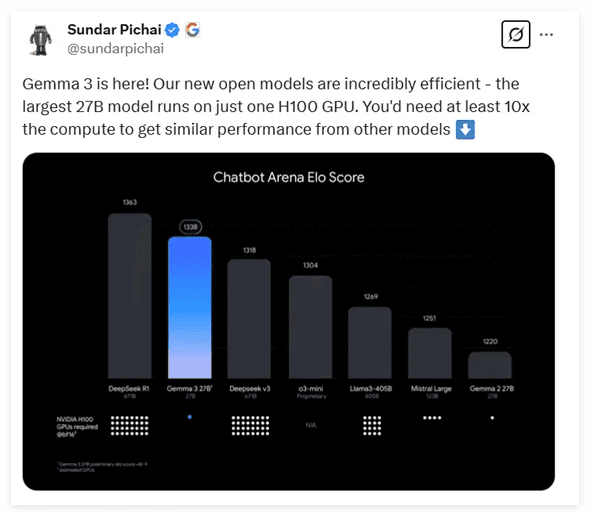Click the o3-mini bar in chart
The height and width of the screenshot is (516, 590).
coord(310,327)
